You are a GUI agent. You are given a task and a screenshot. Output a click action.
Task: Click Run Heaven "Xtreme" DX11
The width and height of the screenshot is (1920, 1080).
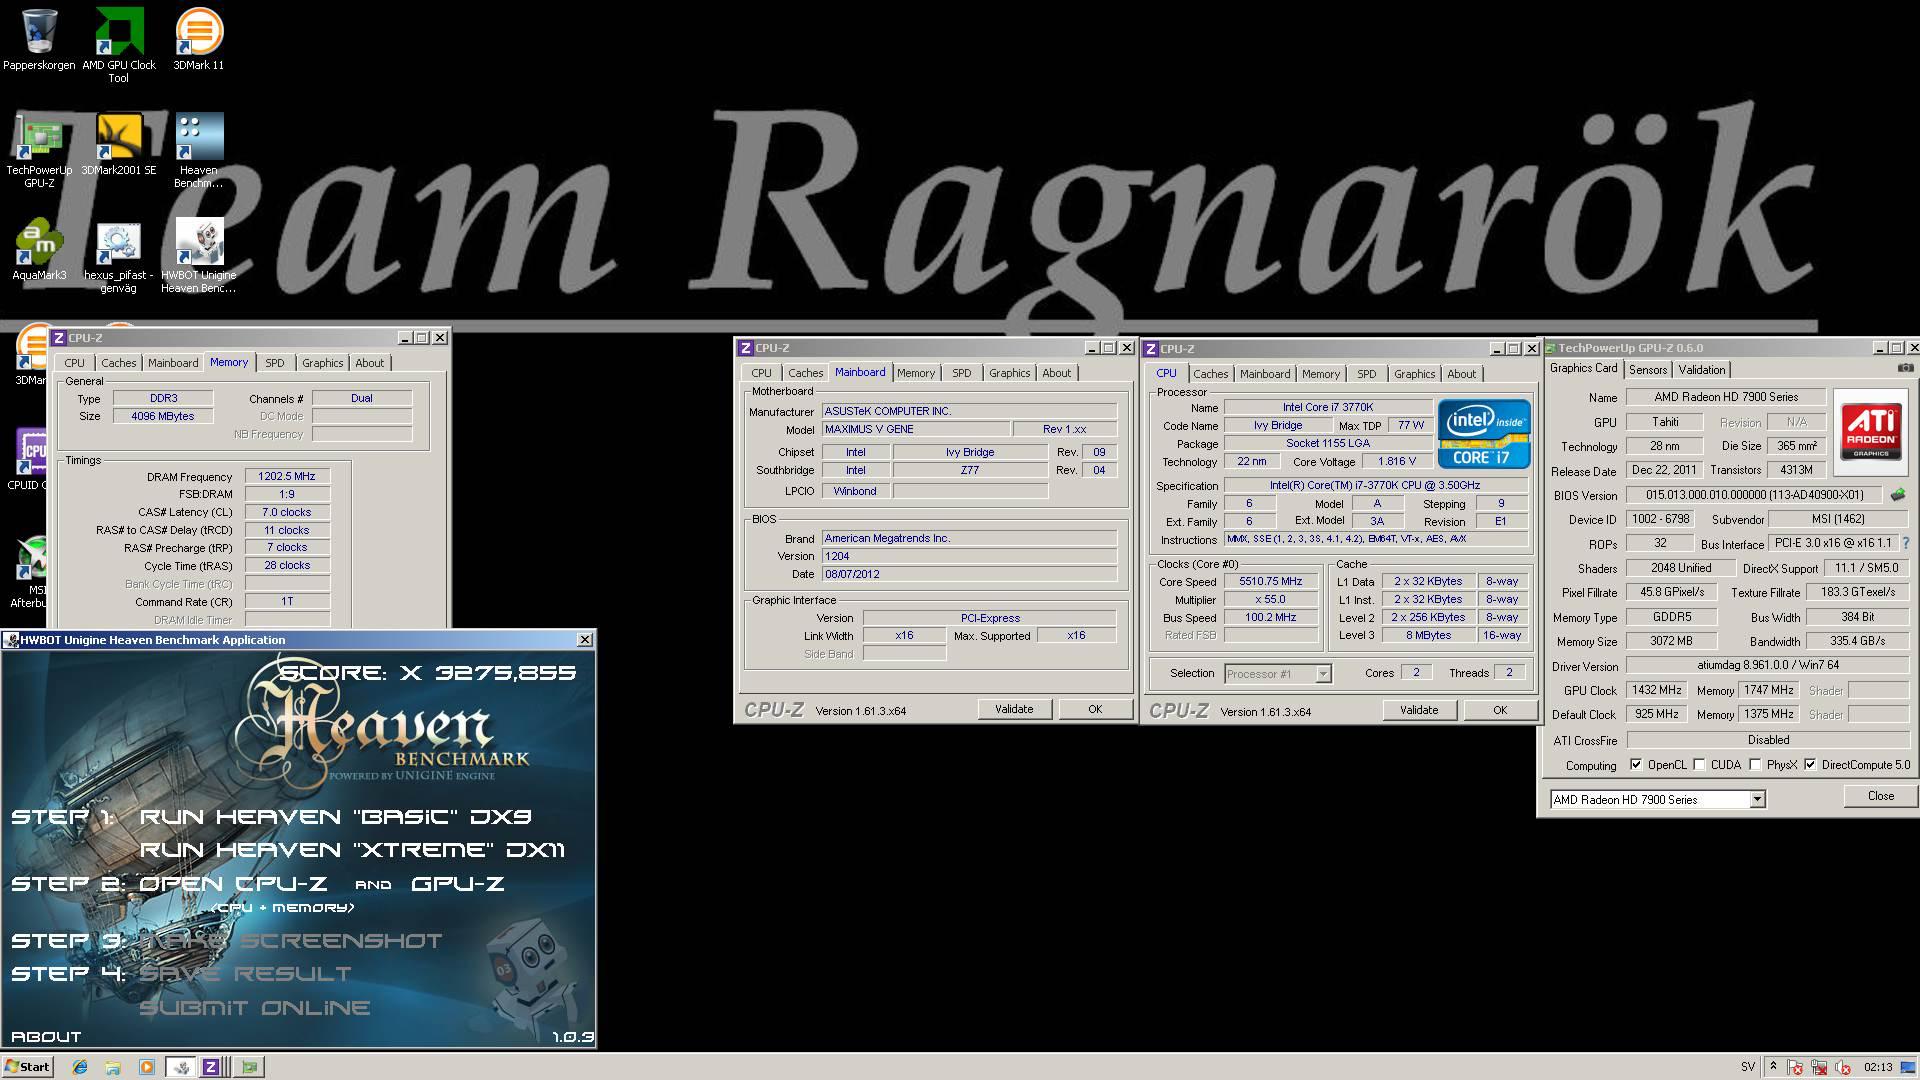pos(352,850)
